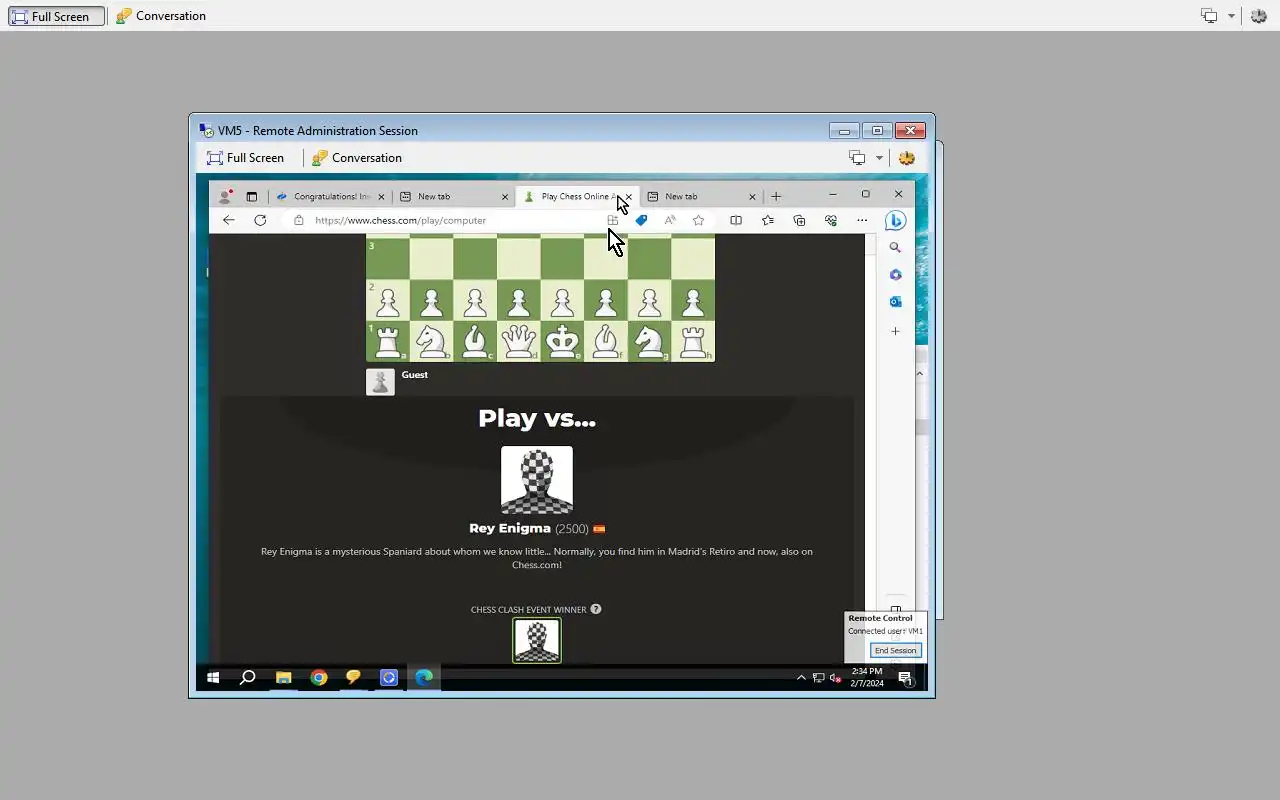Expand the outer toolbar display dropdown arrow

(x=1231, y=16)
